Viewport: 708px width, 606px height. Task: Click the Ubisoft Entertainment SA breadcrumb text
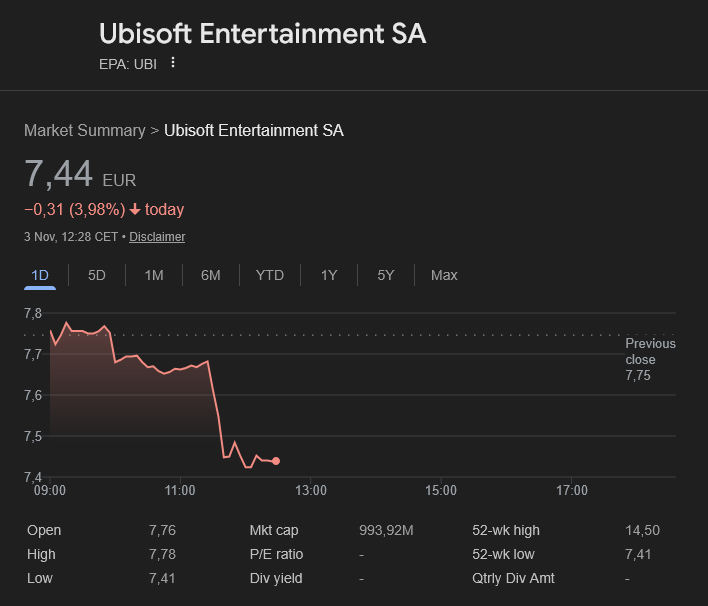click(x=254, y=130)
